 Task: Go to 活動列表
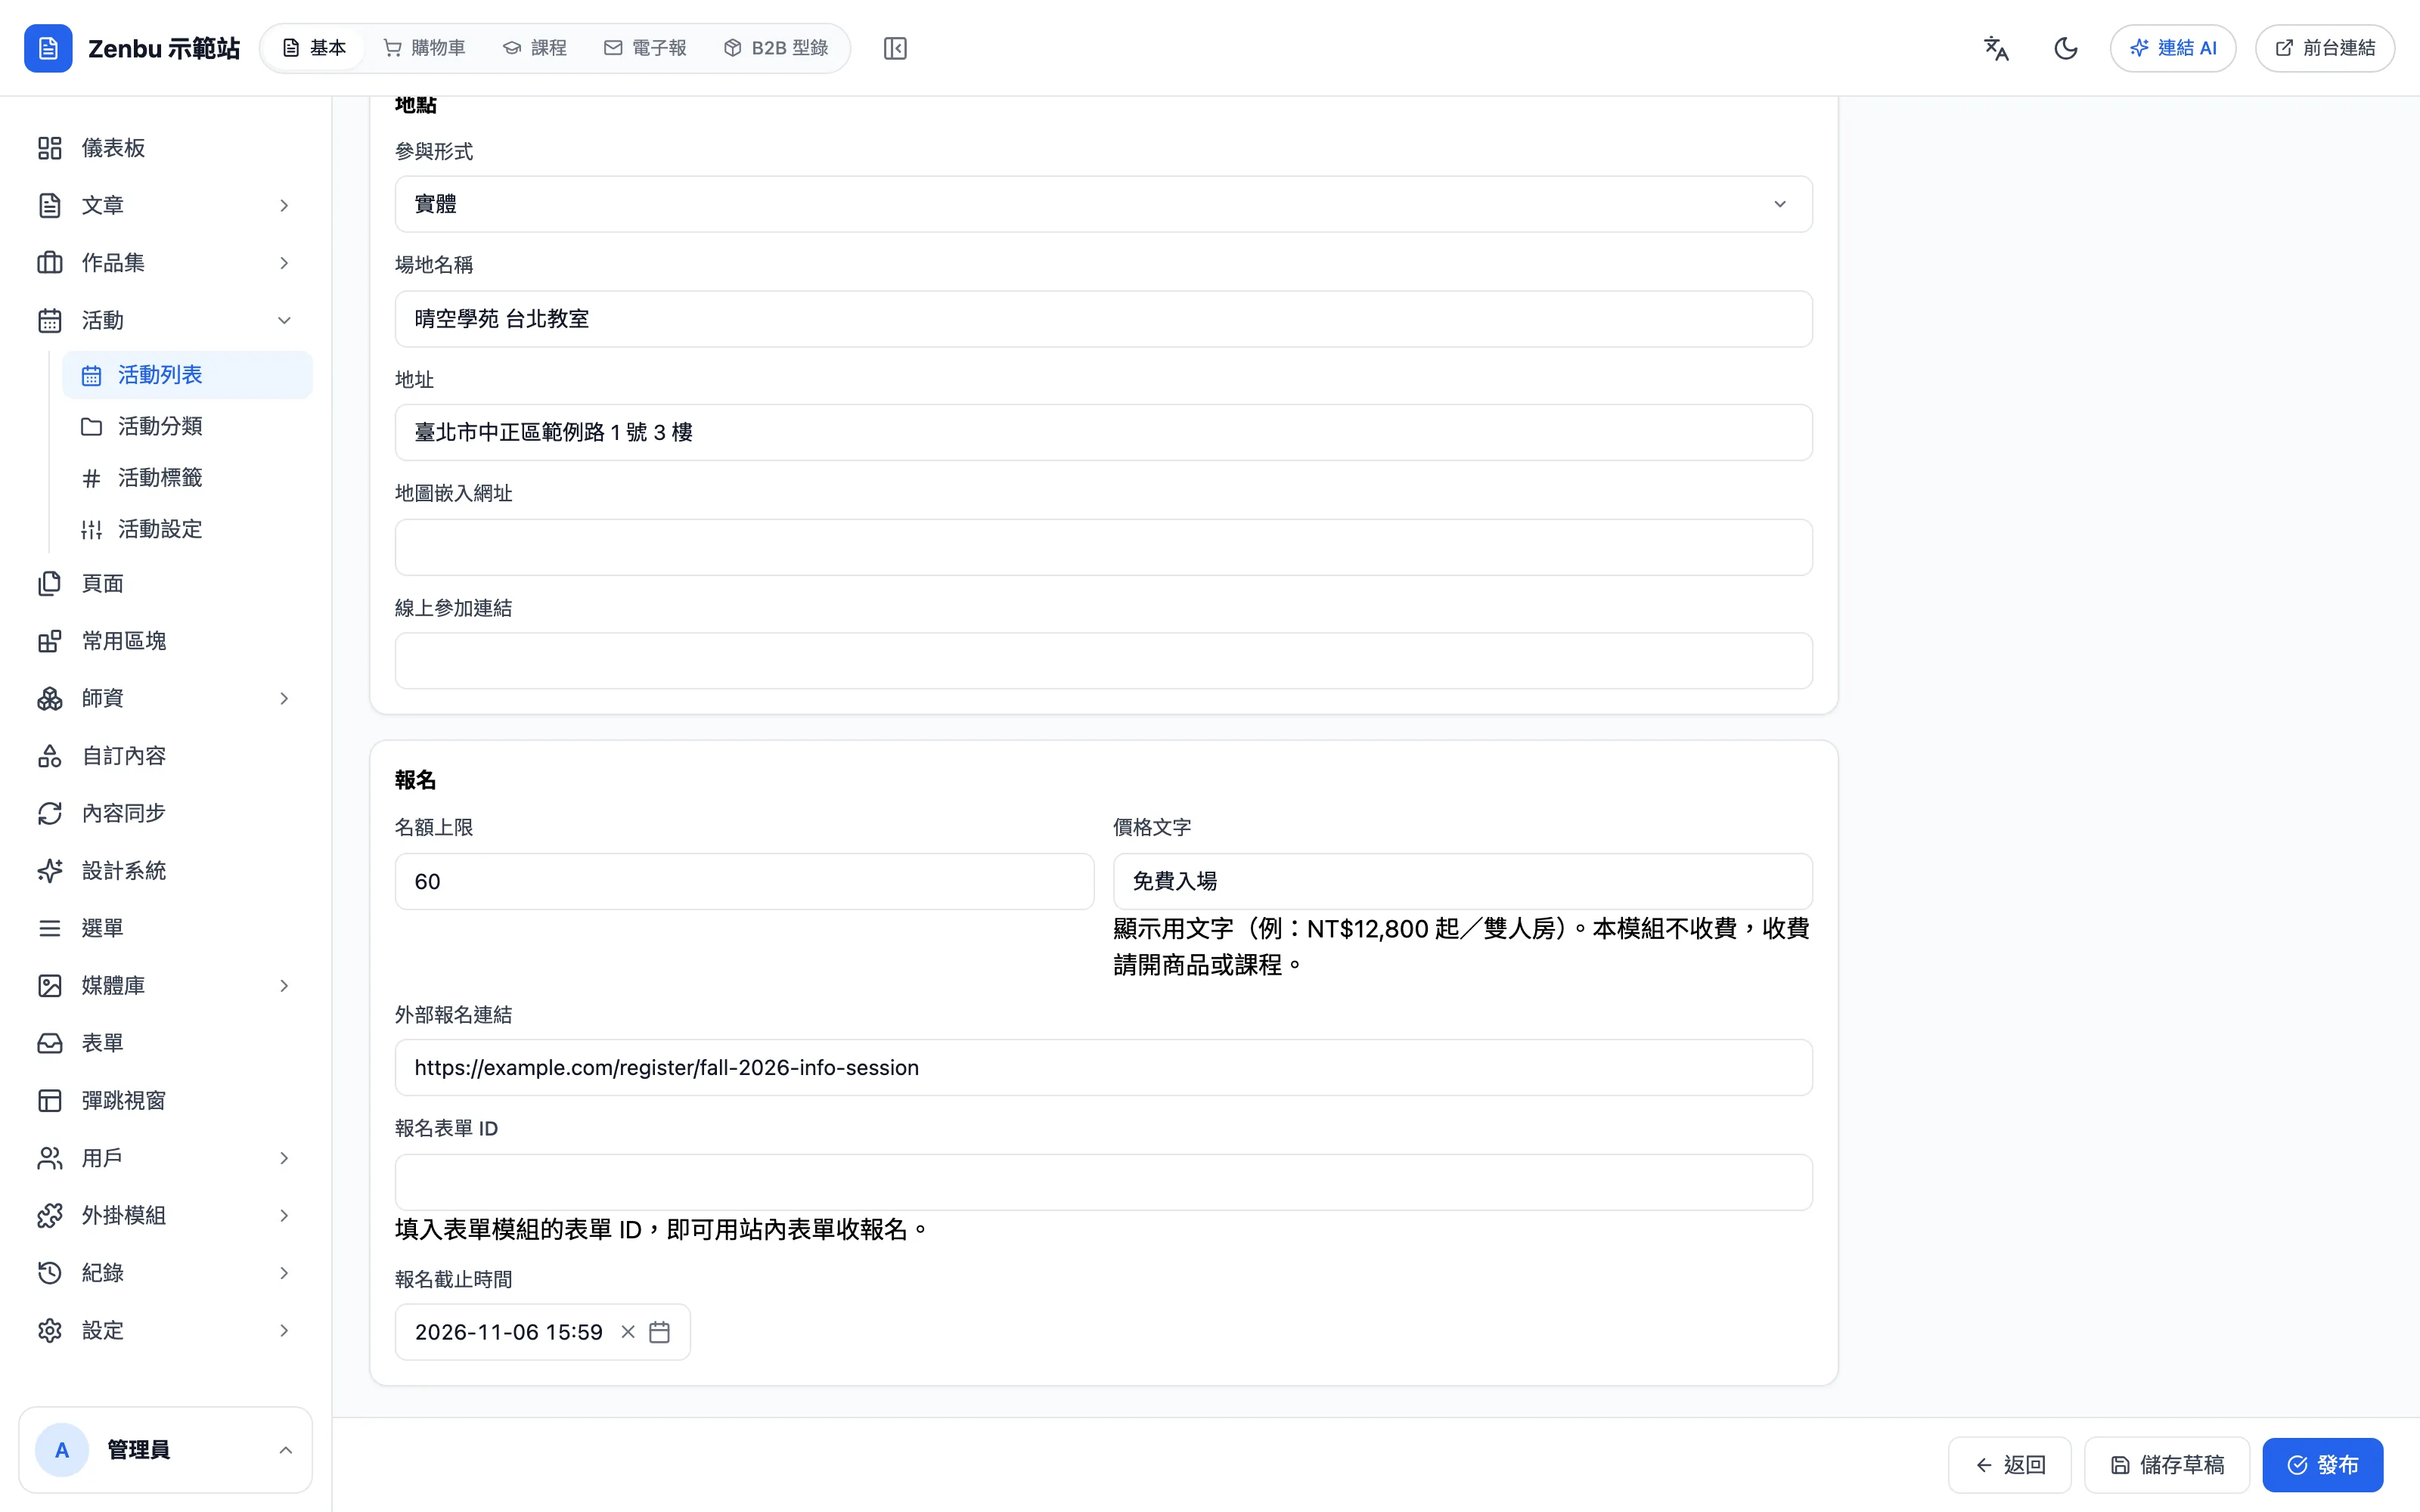187,375
